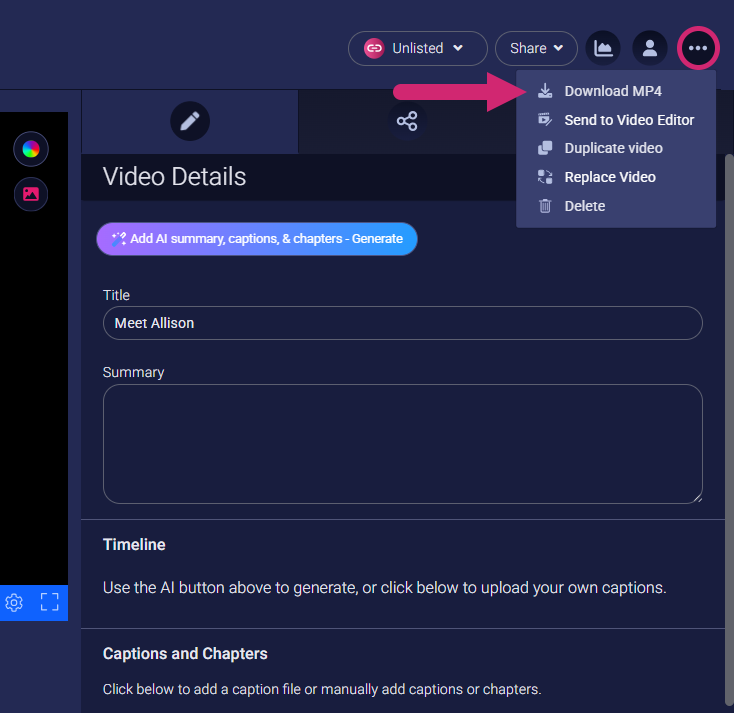Expand the Share dropdown
This screenshot has width=734, height=713.
(536, 48)
